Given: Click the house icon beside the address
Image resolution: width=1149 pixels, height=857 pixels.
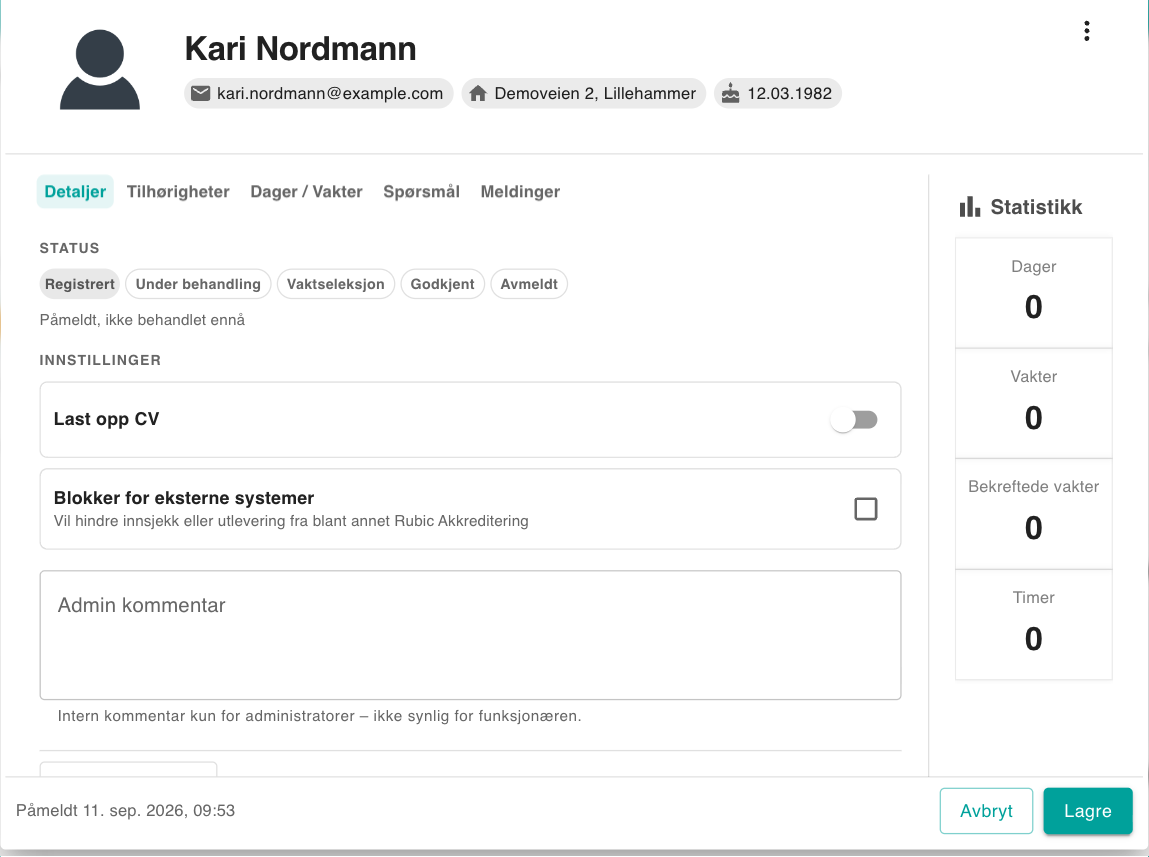Looking at the screenshot, I should 478,94.
